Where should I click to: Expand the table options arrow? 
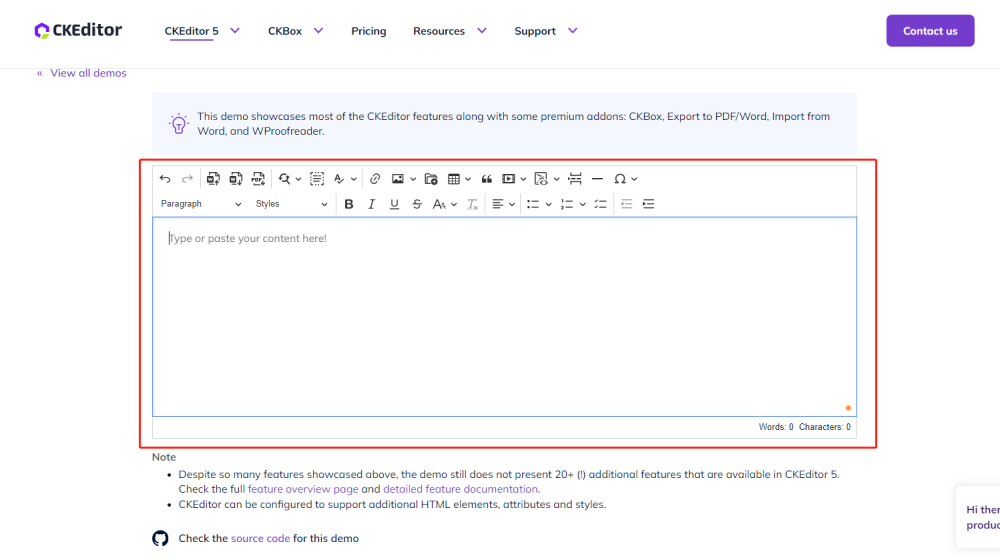(x=467, y=179)
